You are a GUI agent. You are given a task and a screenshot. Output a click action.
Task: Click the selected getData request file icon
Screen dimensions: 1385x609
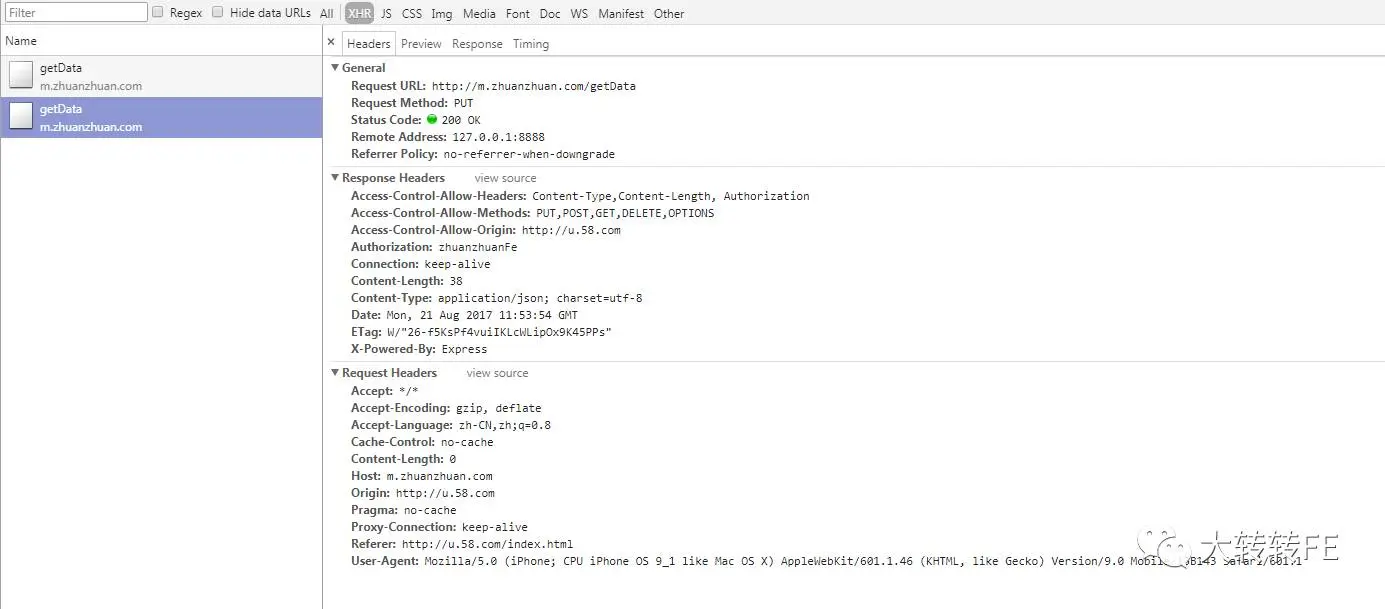21,117
